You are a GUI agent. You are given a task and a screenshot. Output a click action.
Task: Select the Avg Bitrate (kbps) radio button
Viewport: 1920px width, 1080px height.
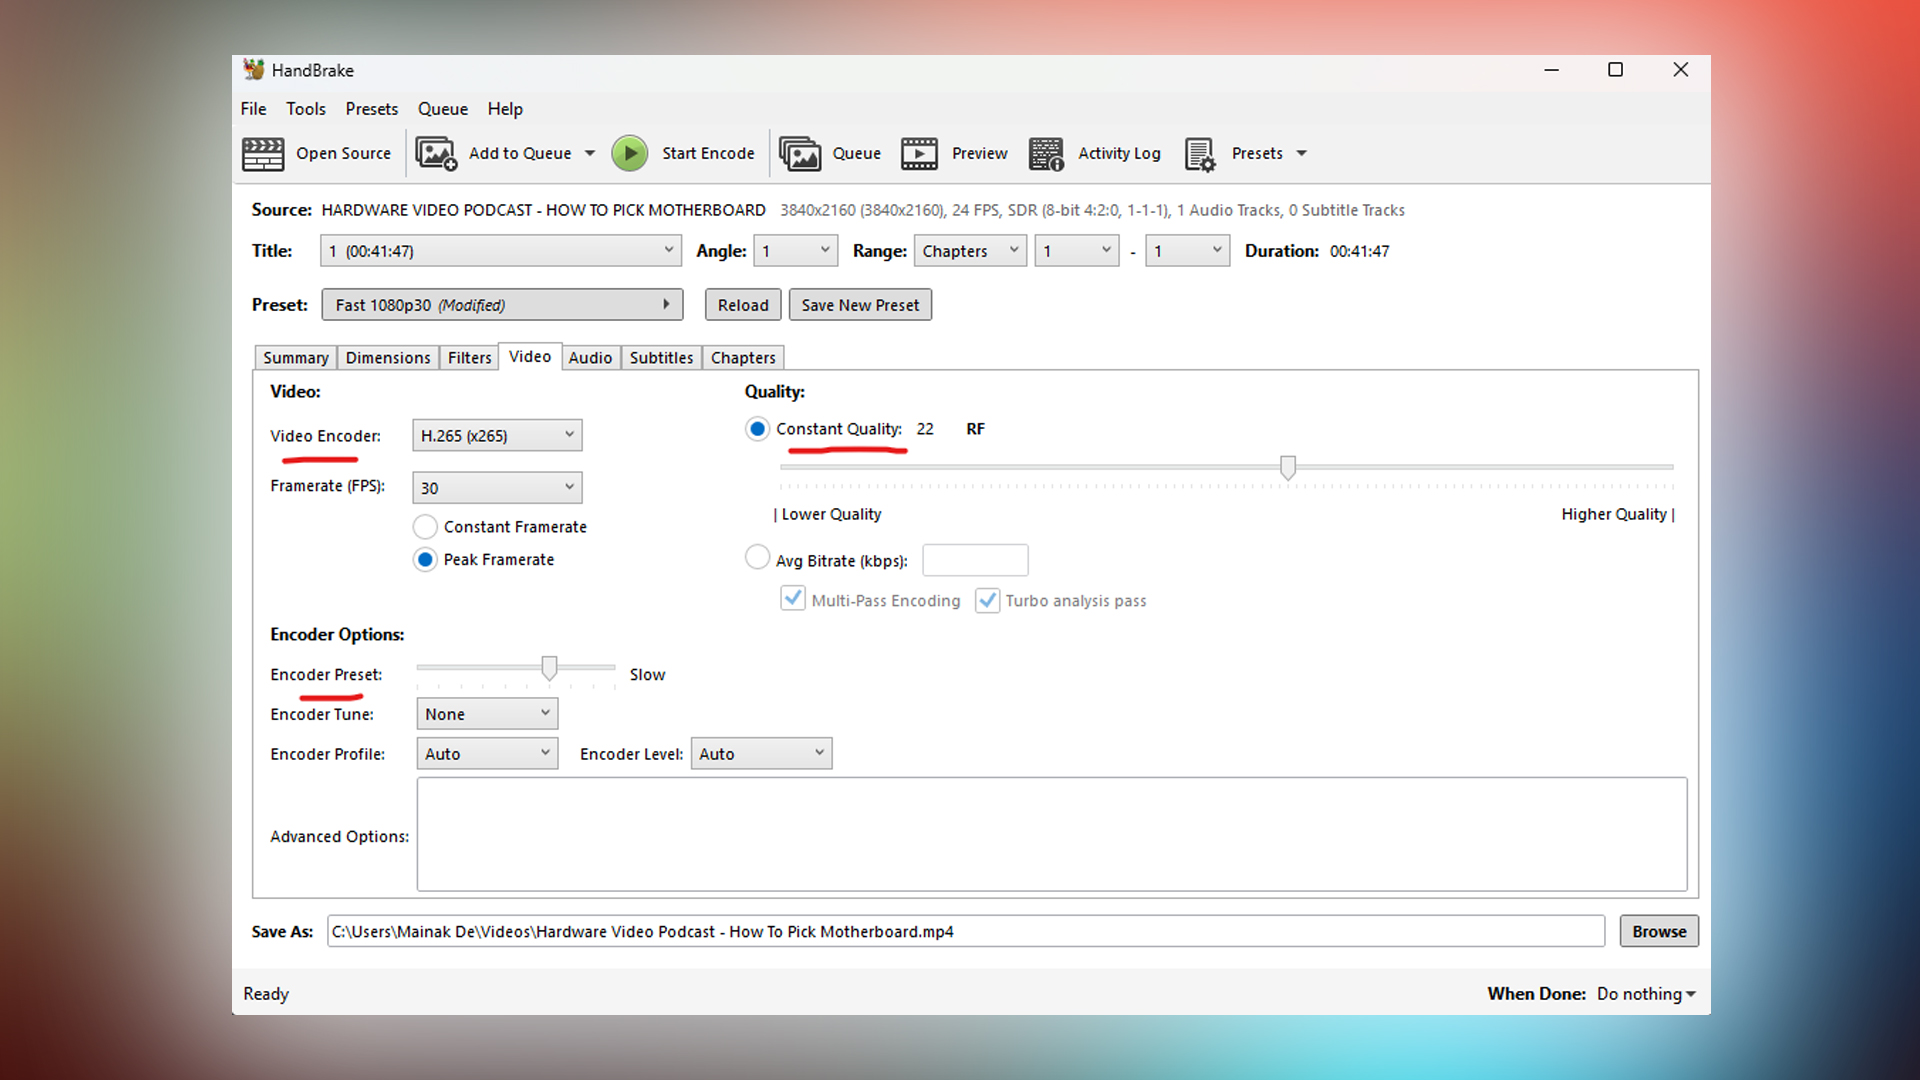(757, 557)
